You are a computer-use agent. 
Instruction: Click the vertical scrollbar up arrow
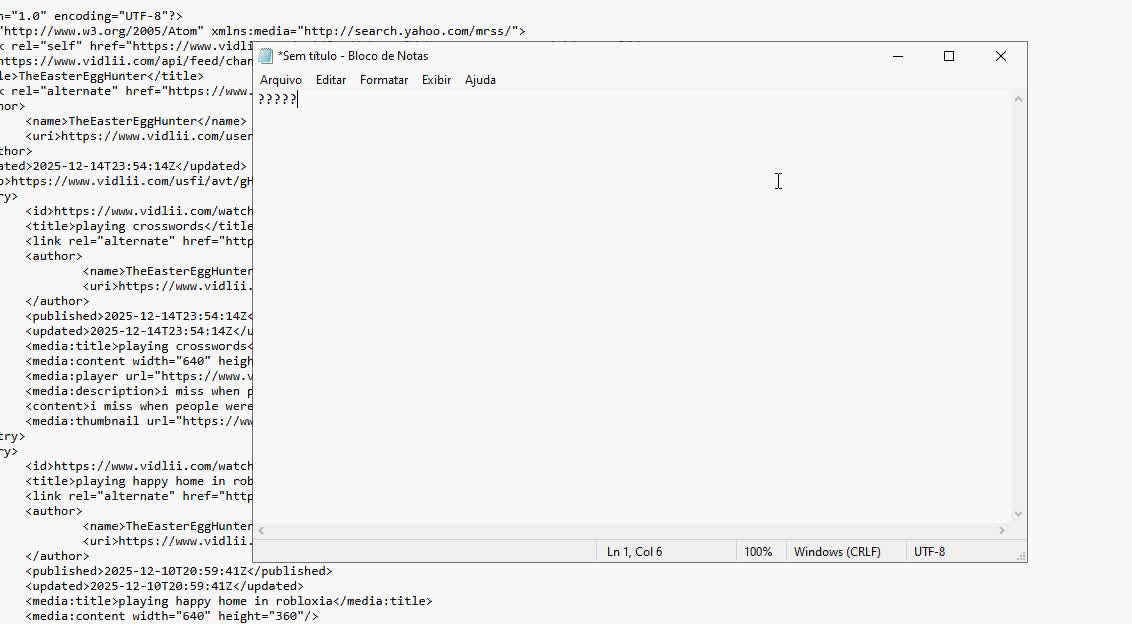1018,99
